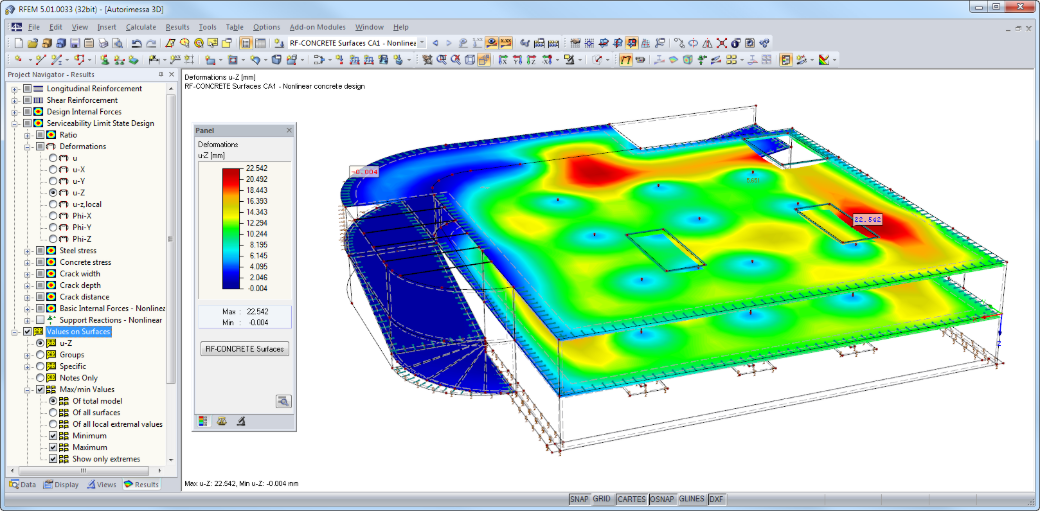Click the open folder icon

32,43
